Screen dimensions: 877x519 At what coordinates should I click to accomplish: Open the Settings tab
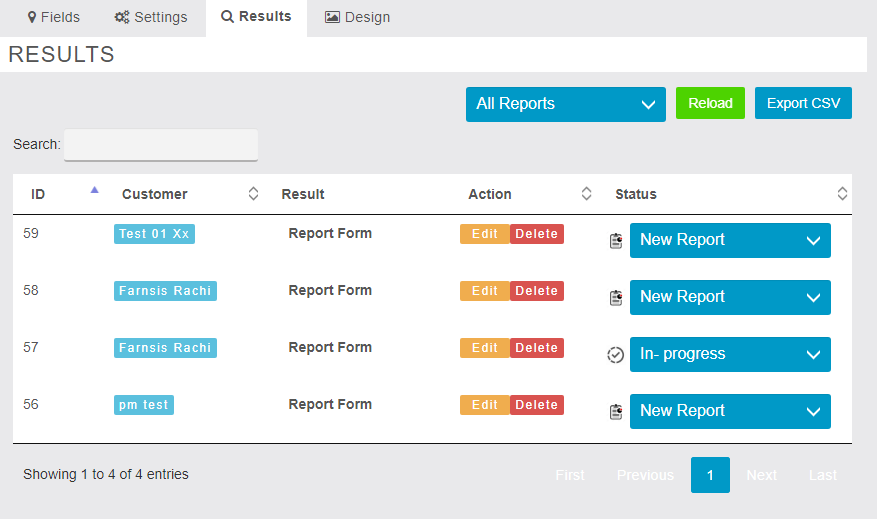(151, 17)
